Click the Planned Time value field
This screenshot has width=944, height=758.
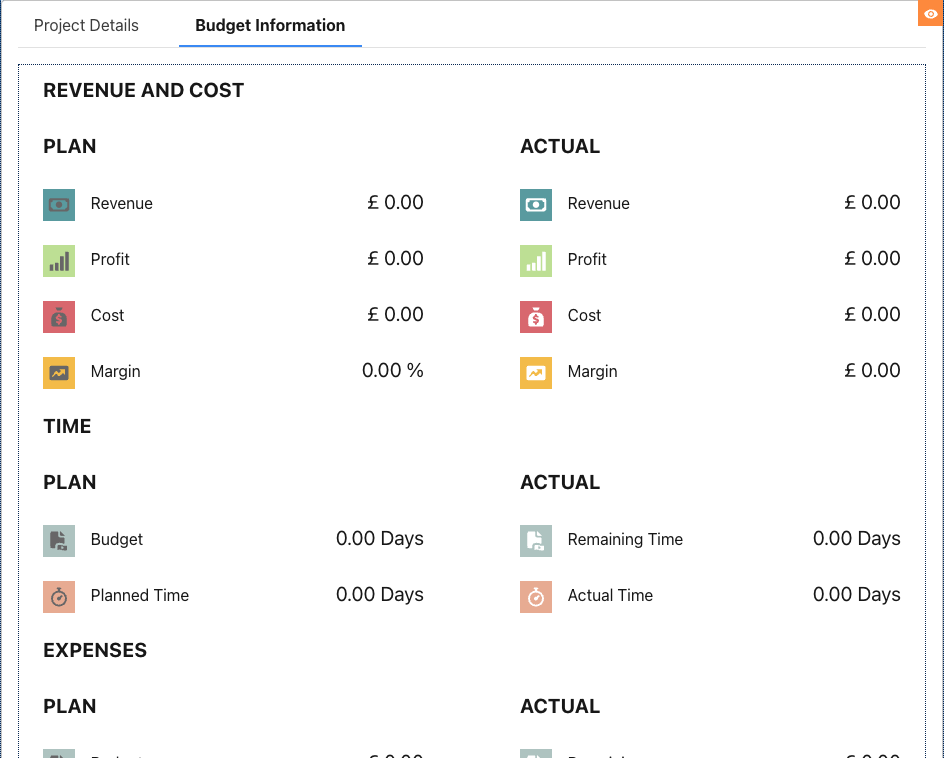point(380,594)
